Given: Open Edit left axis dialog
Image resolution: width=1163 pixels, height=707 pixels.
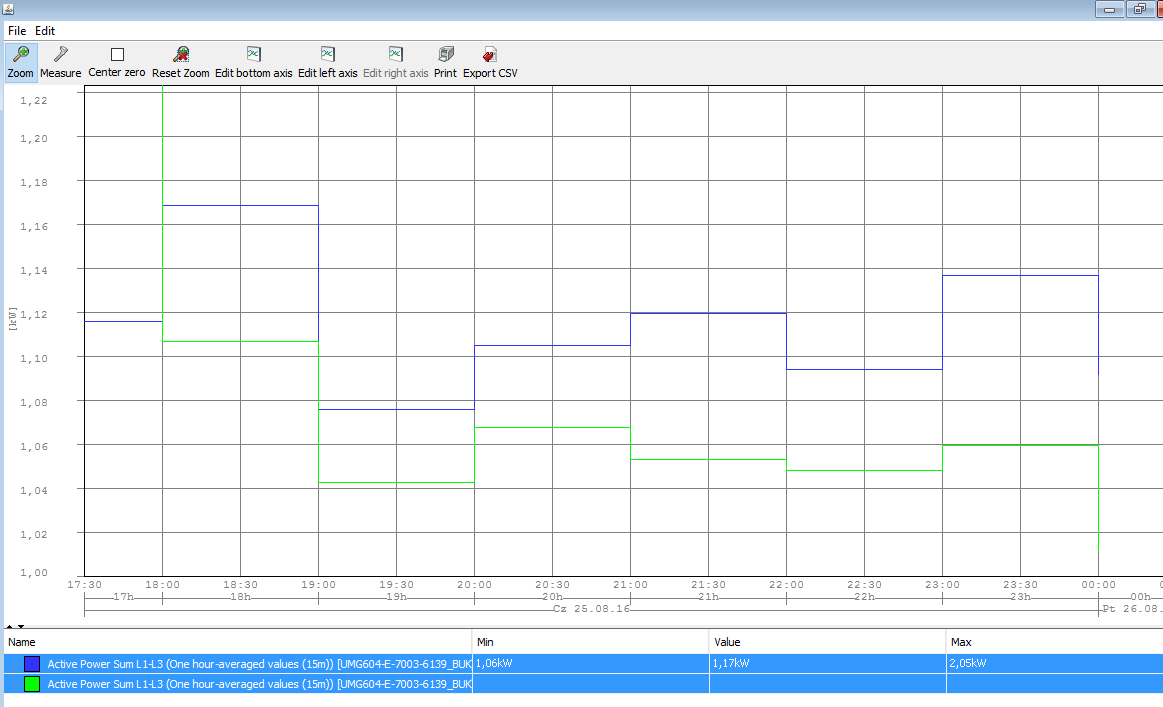Looking at the screenshot, I should tap(327, 62).
